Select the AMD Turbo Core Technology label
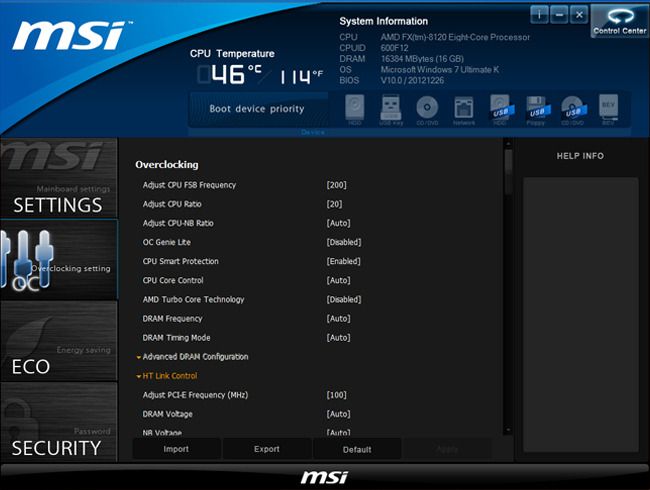The image size is (650, 490). tap(193, 300)
